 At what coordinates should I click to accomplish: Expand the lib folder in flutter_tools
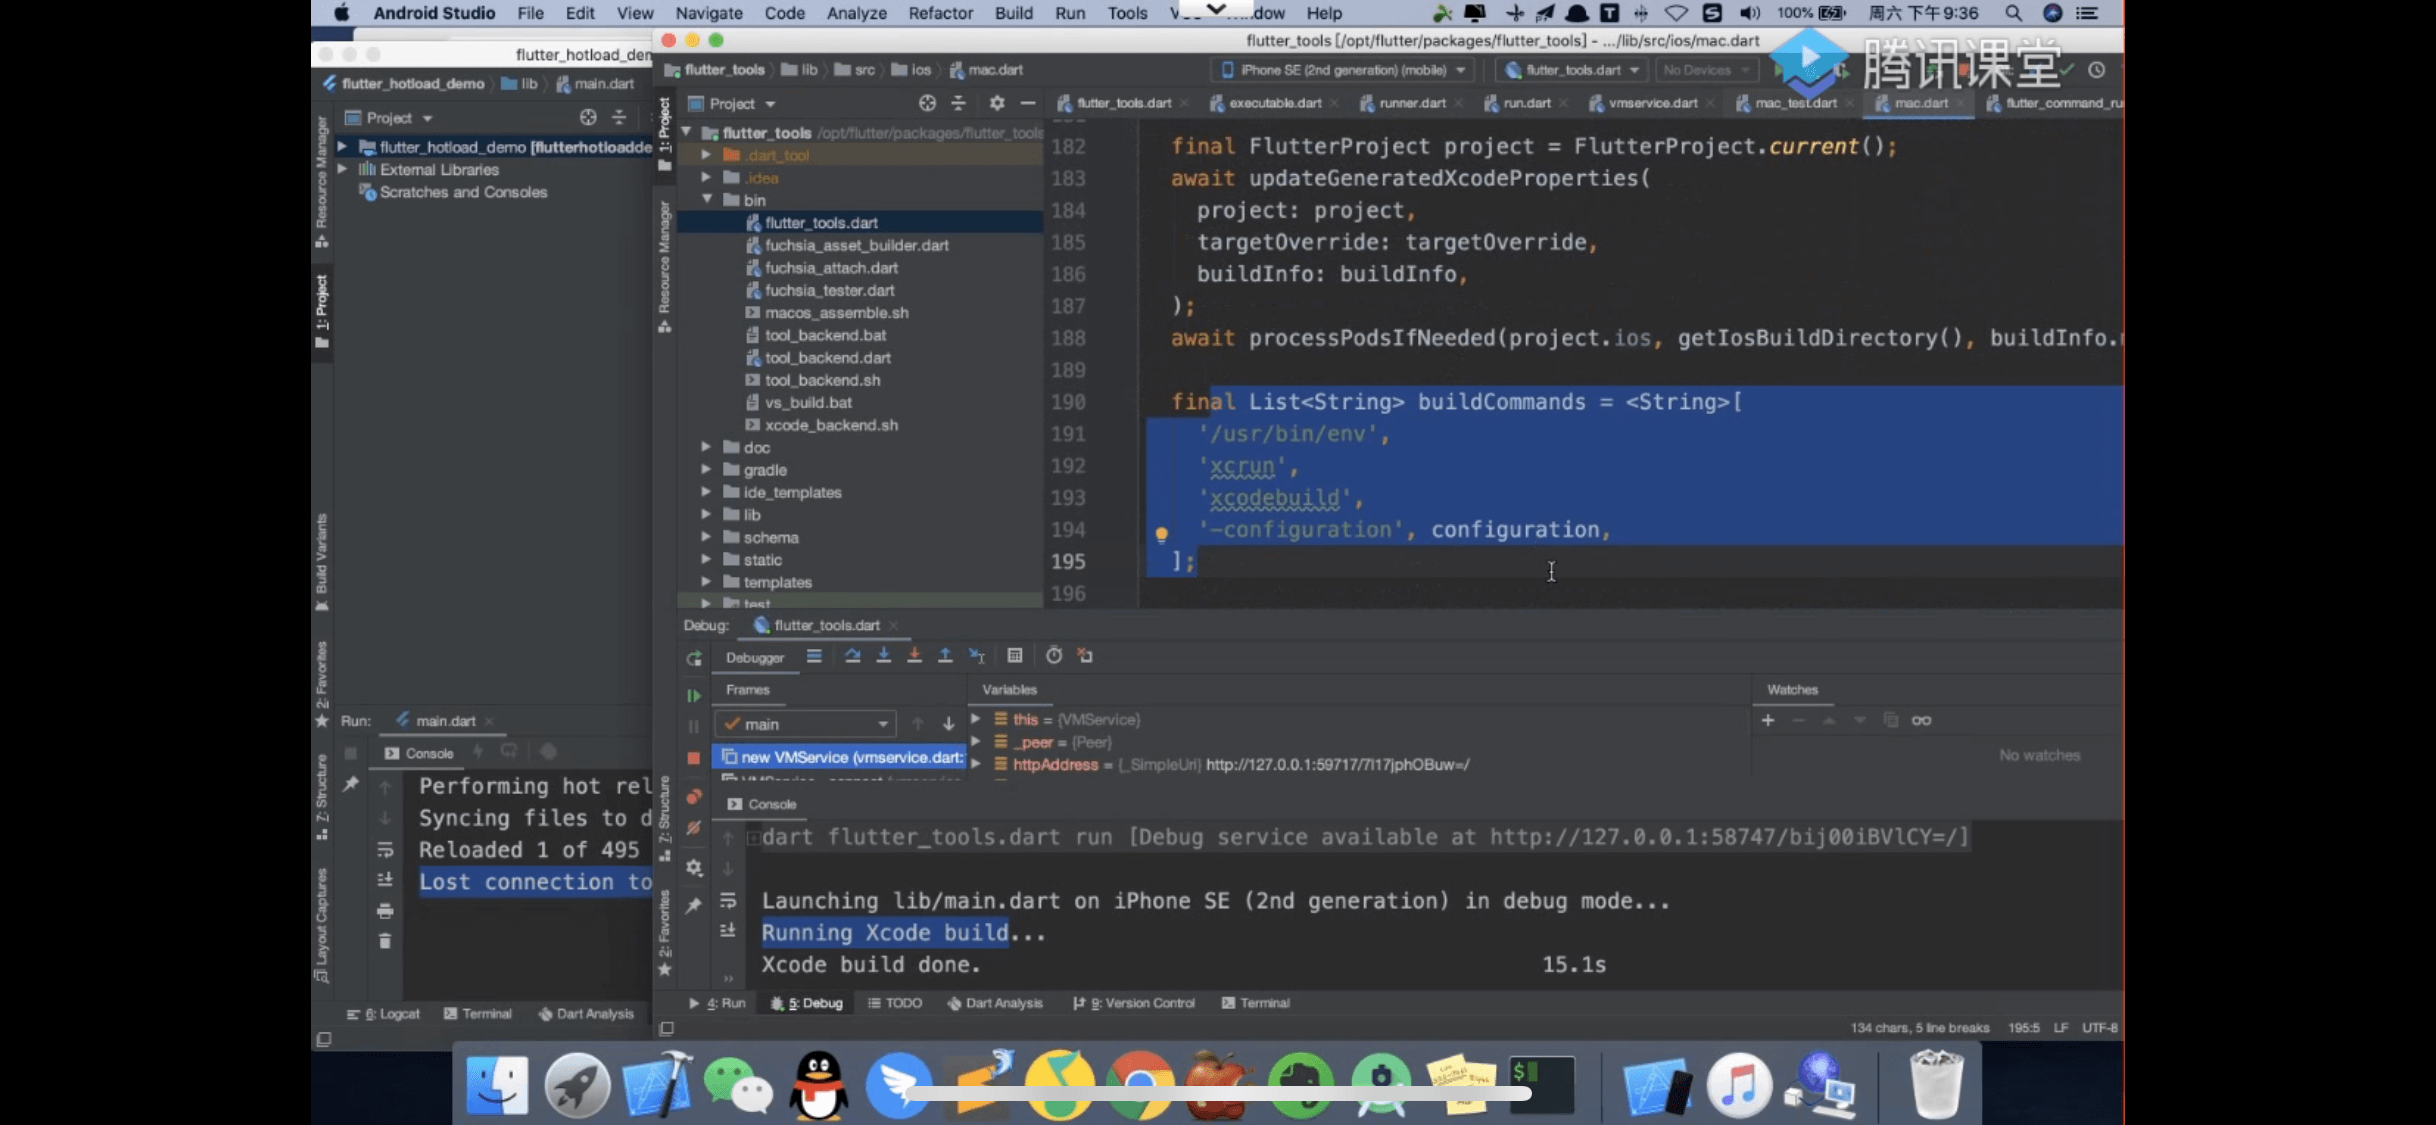(x=707, y=515)
